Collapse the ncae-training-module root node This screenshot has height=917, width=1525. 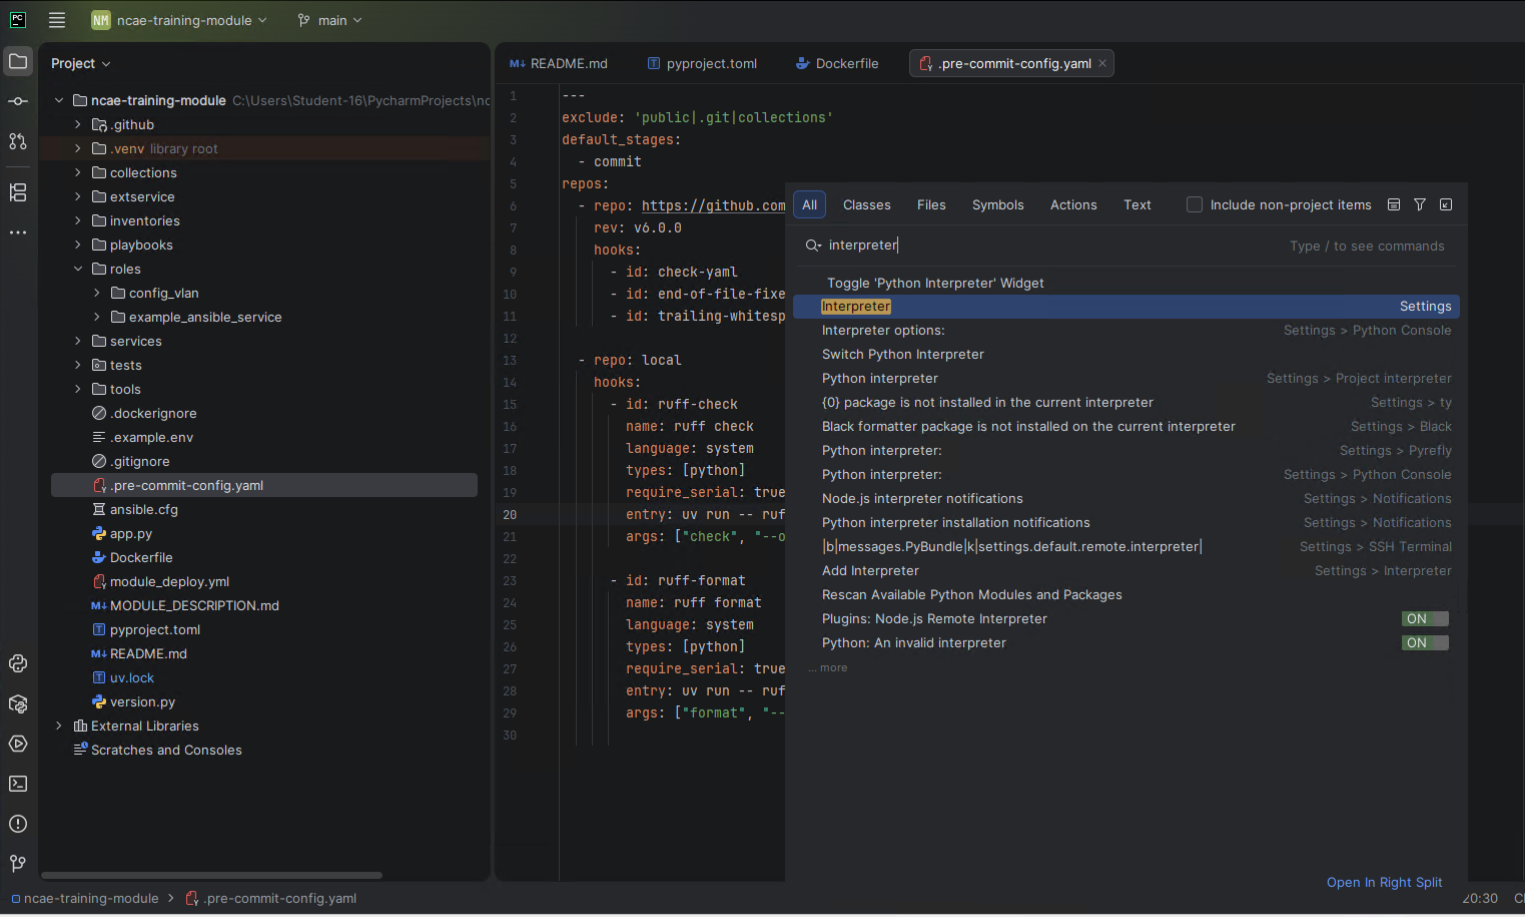pyautogui.click(x=59, y=100)
